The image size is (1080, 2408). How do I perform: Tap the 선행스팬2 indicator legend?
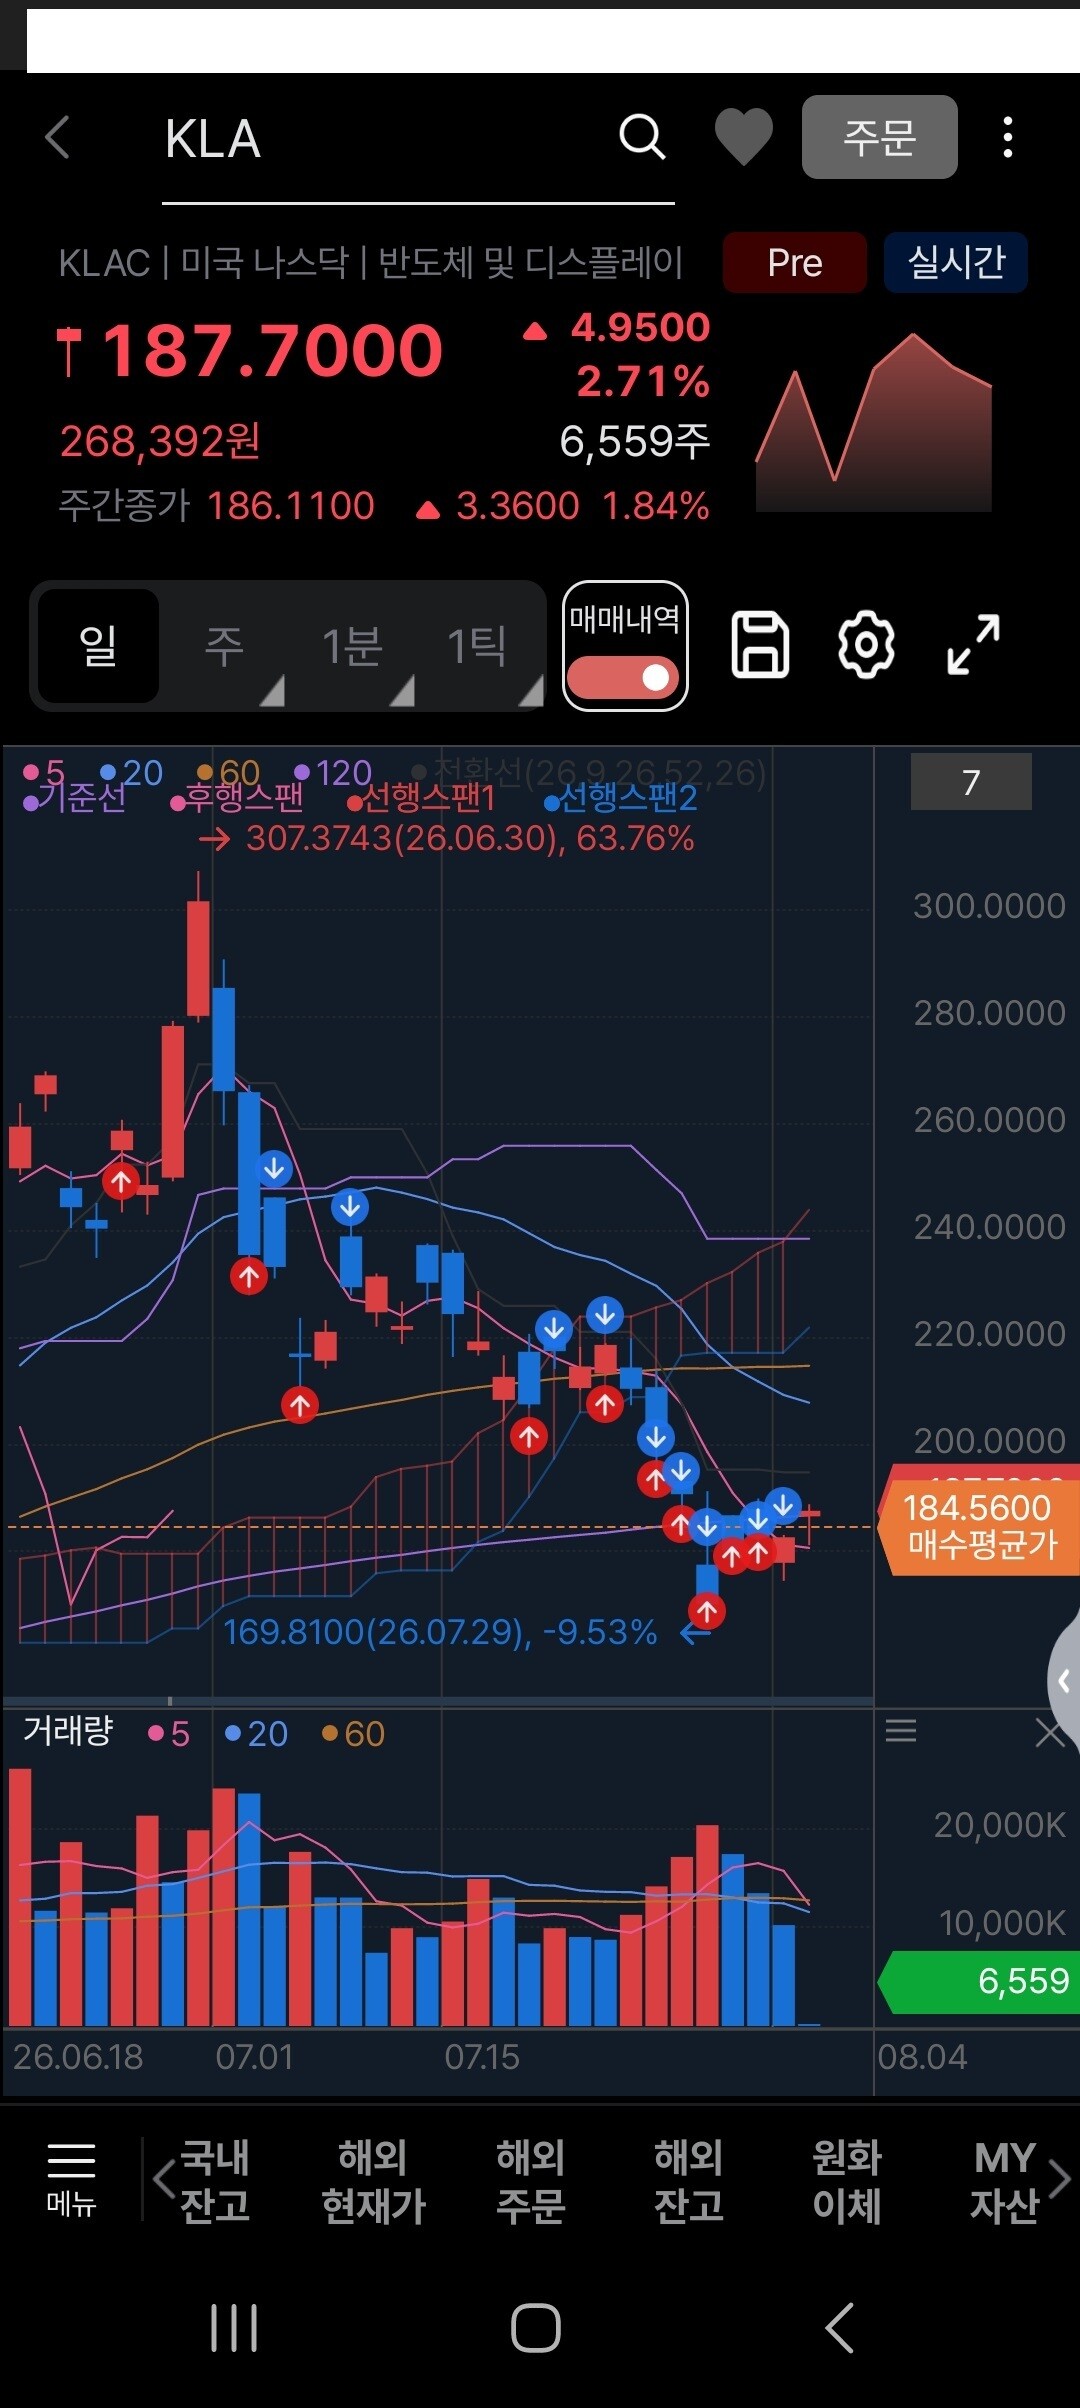click(x=620, y=798)
